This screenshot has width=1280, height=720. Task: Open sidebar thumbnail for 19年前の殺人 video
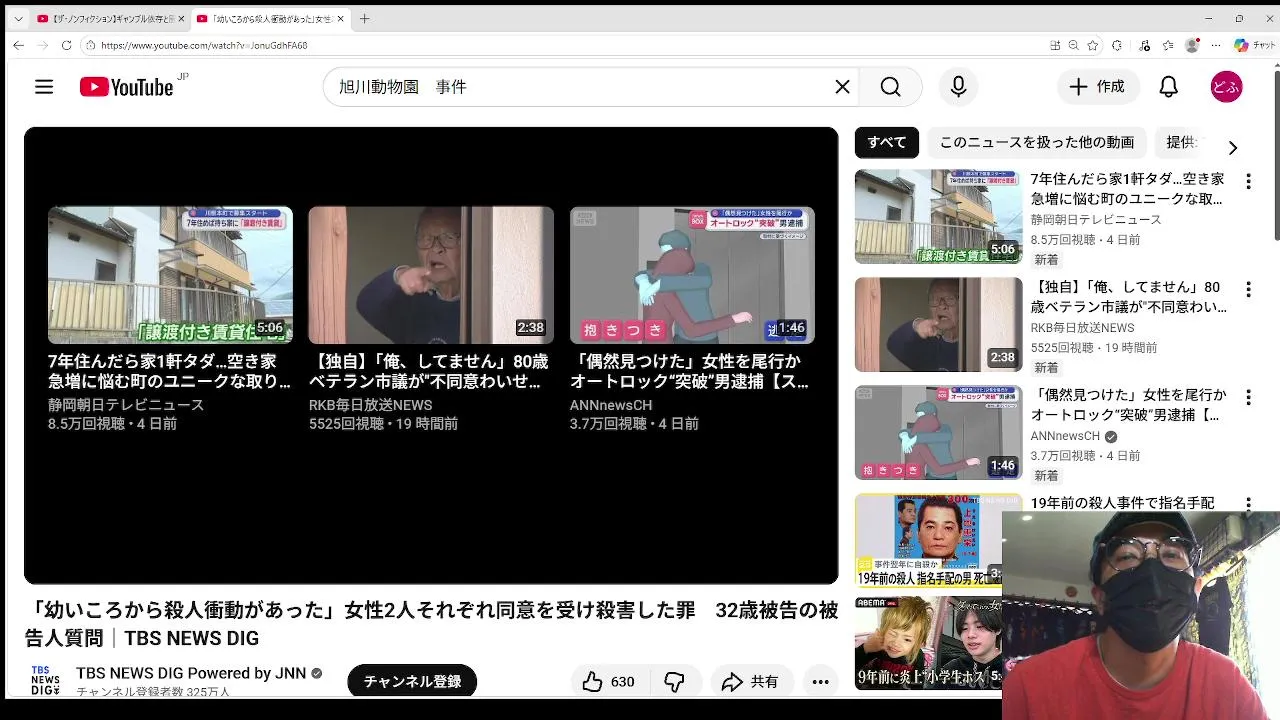pyautogui.click(x=928, y=540)
